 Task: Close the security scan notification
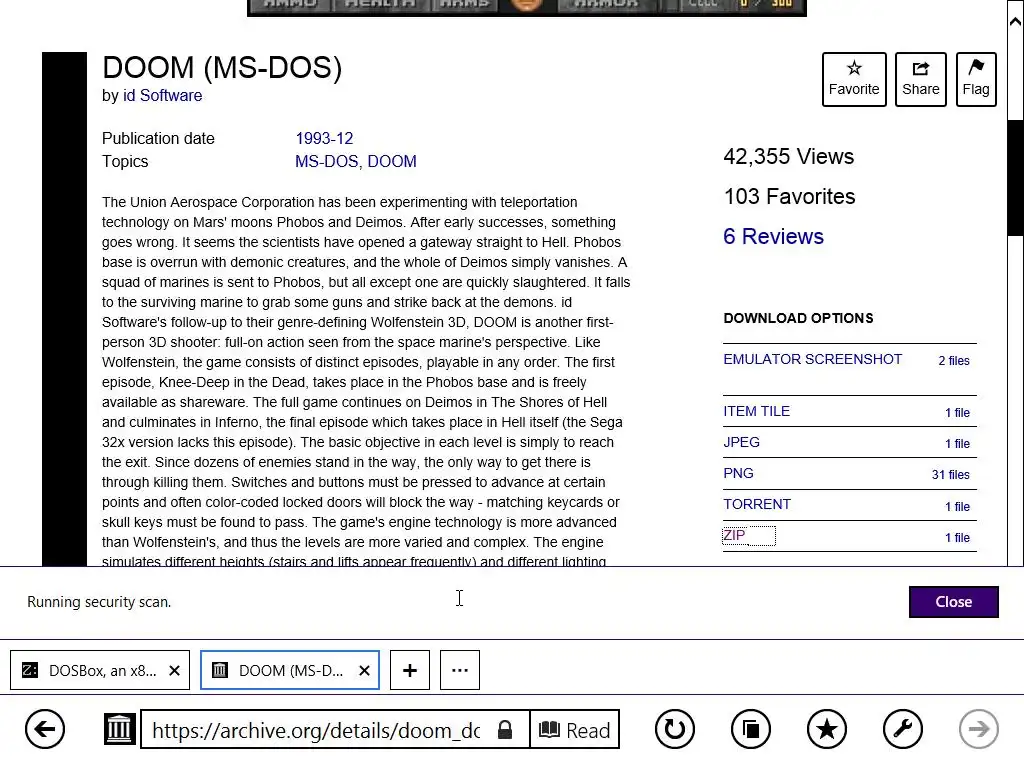(953, 601)
